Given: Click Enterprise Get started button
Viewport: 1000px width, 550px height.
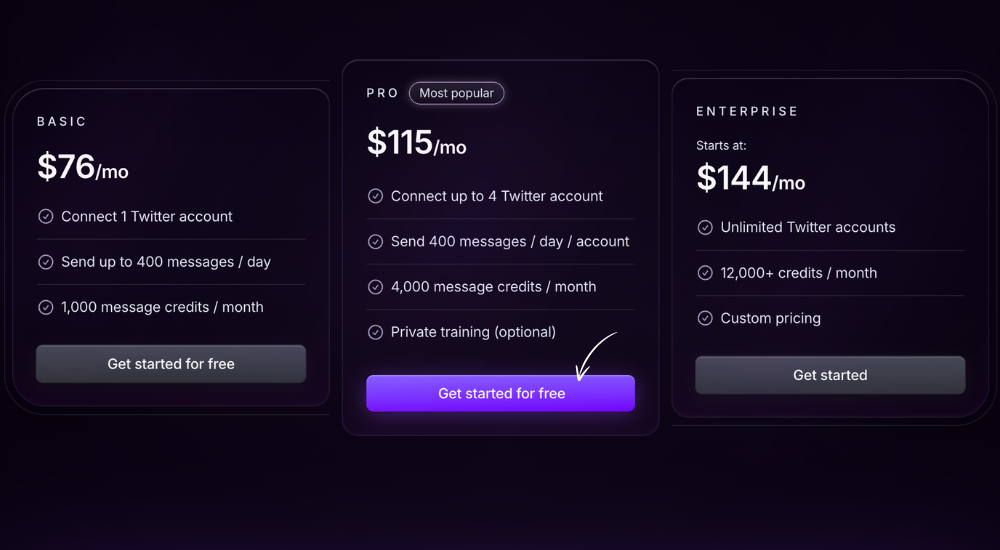Looking at the screenshot, I should click(x=830, y=375).
